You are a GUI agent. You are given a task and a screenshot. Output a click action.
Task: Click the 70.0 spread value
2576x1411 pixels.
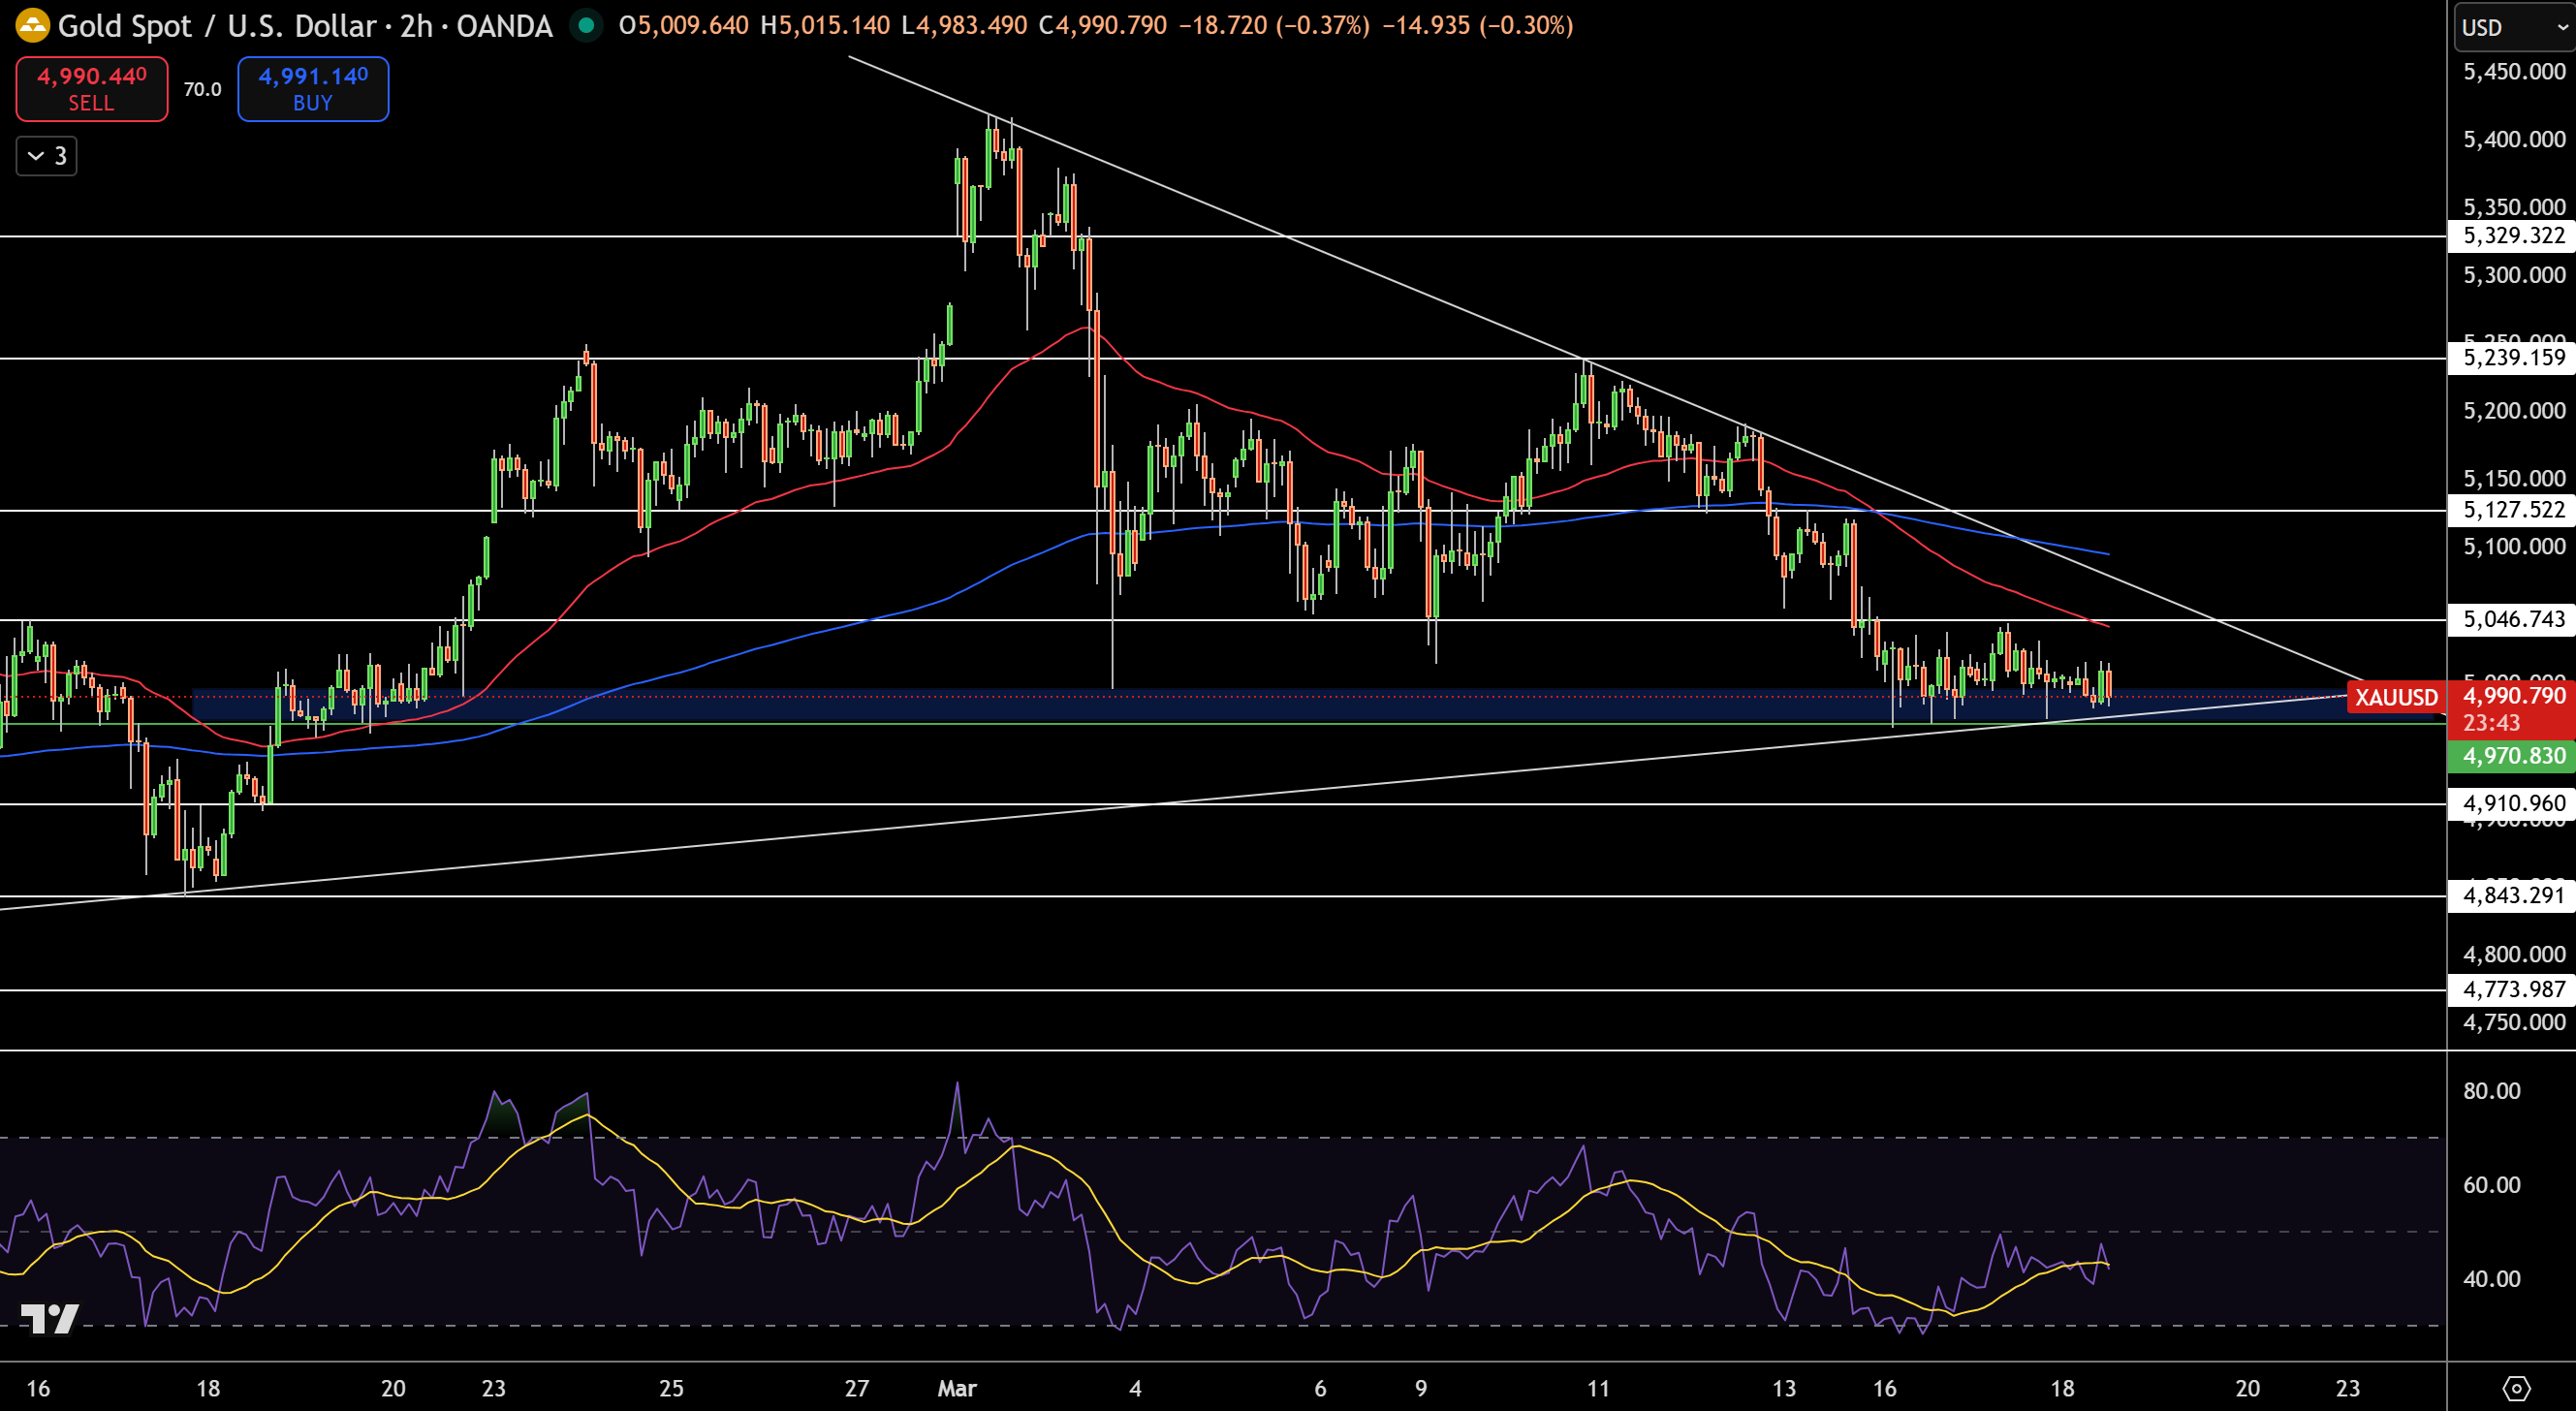click(x=203, y=89)
